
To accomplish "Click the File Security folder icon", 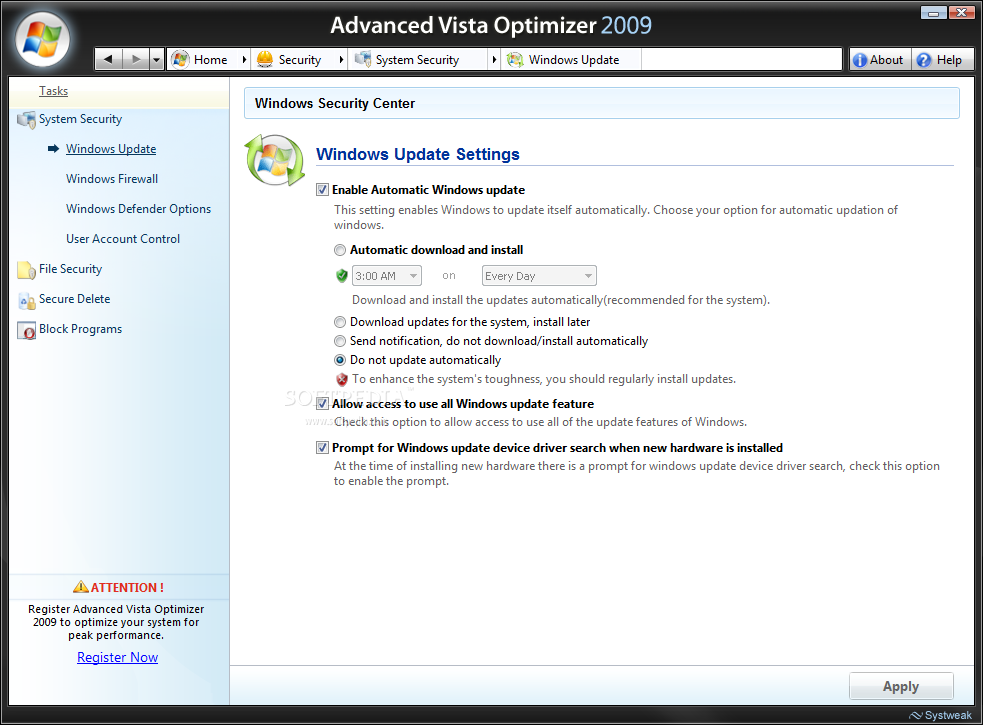I will click(x=26, y=270).
